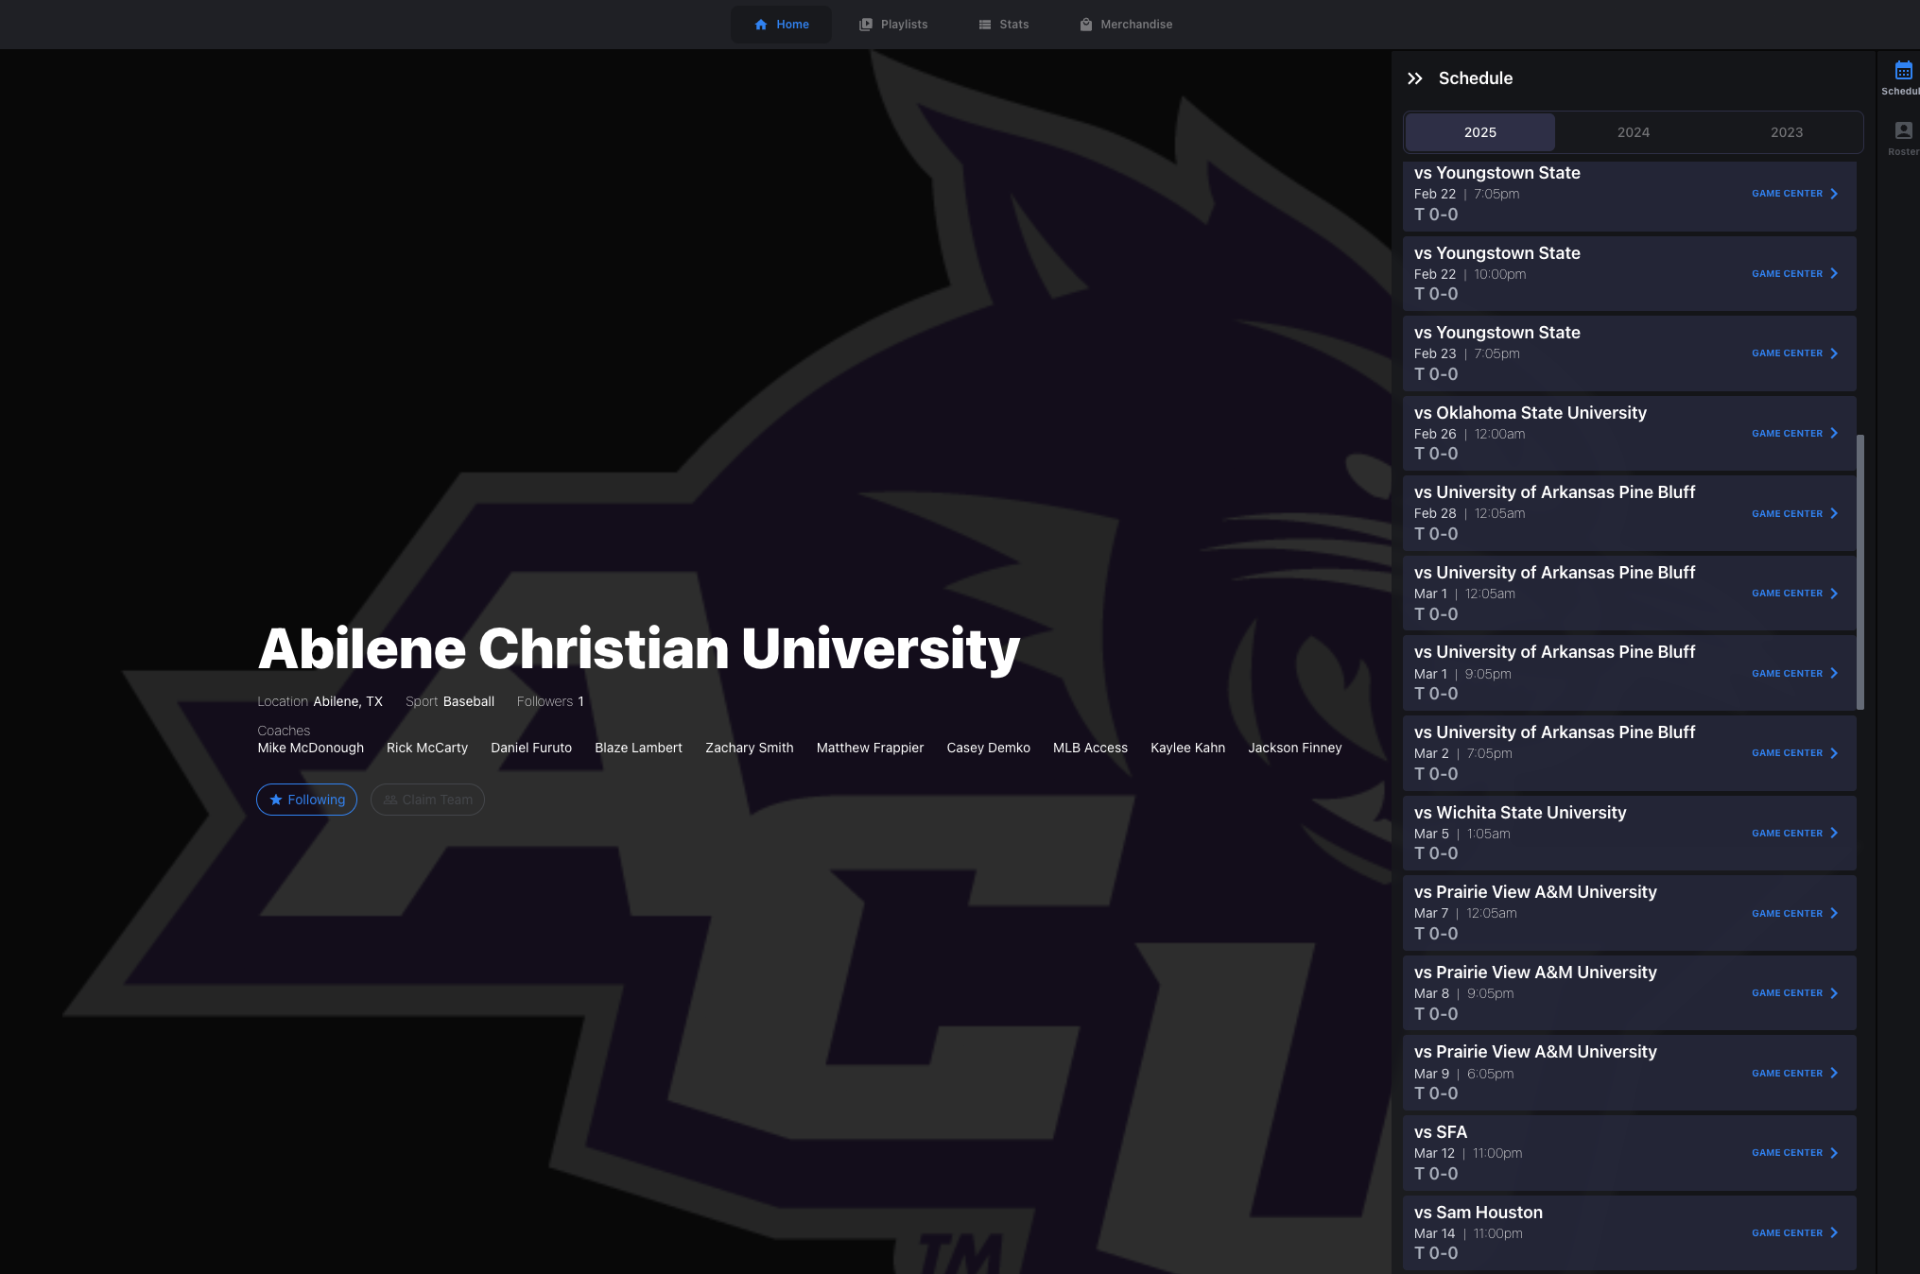Switch to the 2023 season tab
This screenshot has width=1920, height=1274.
(x=1786, y=132)
